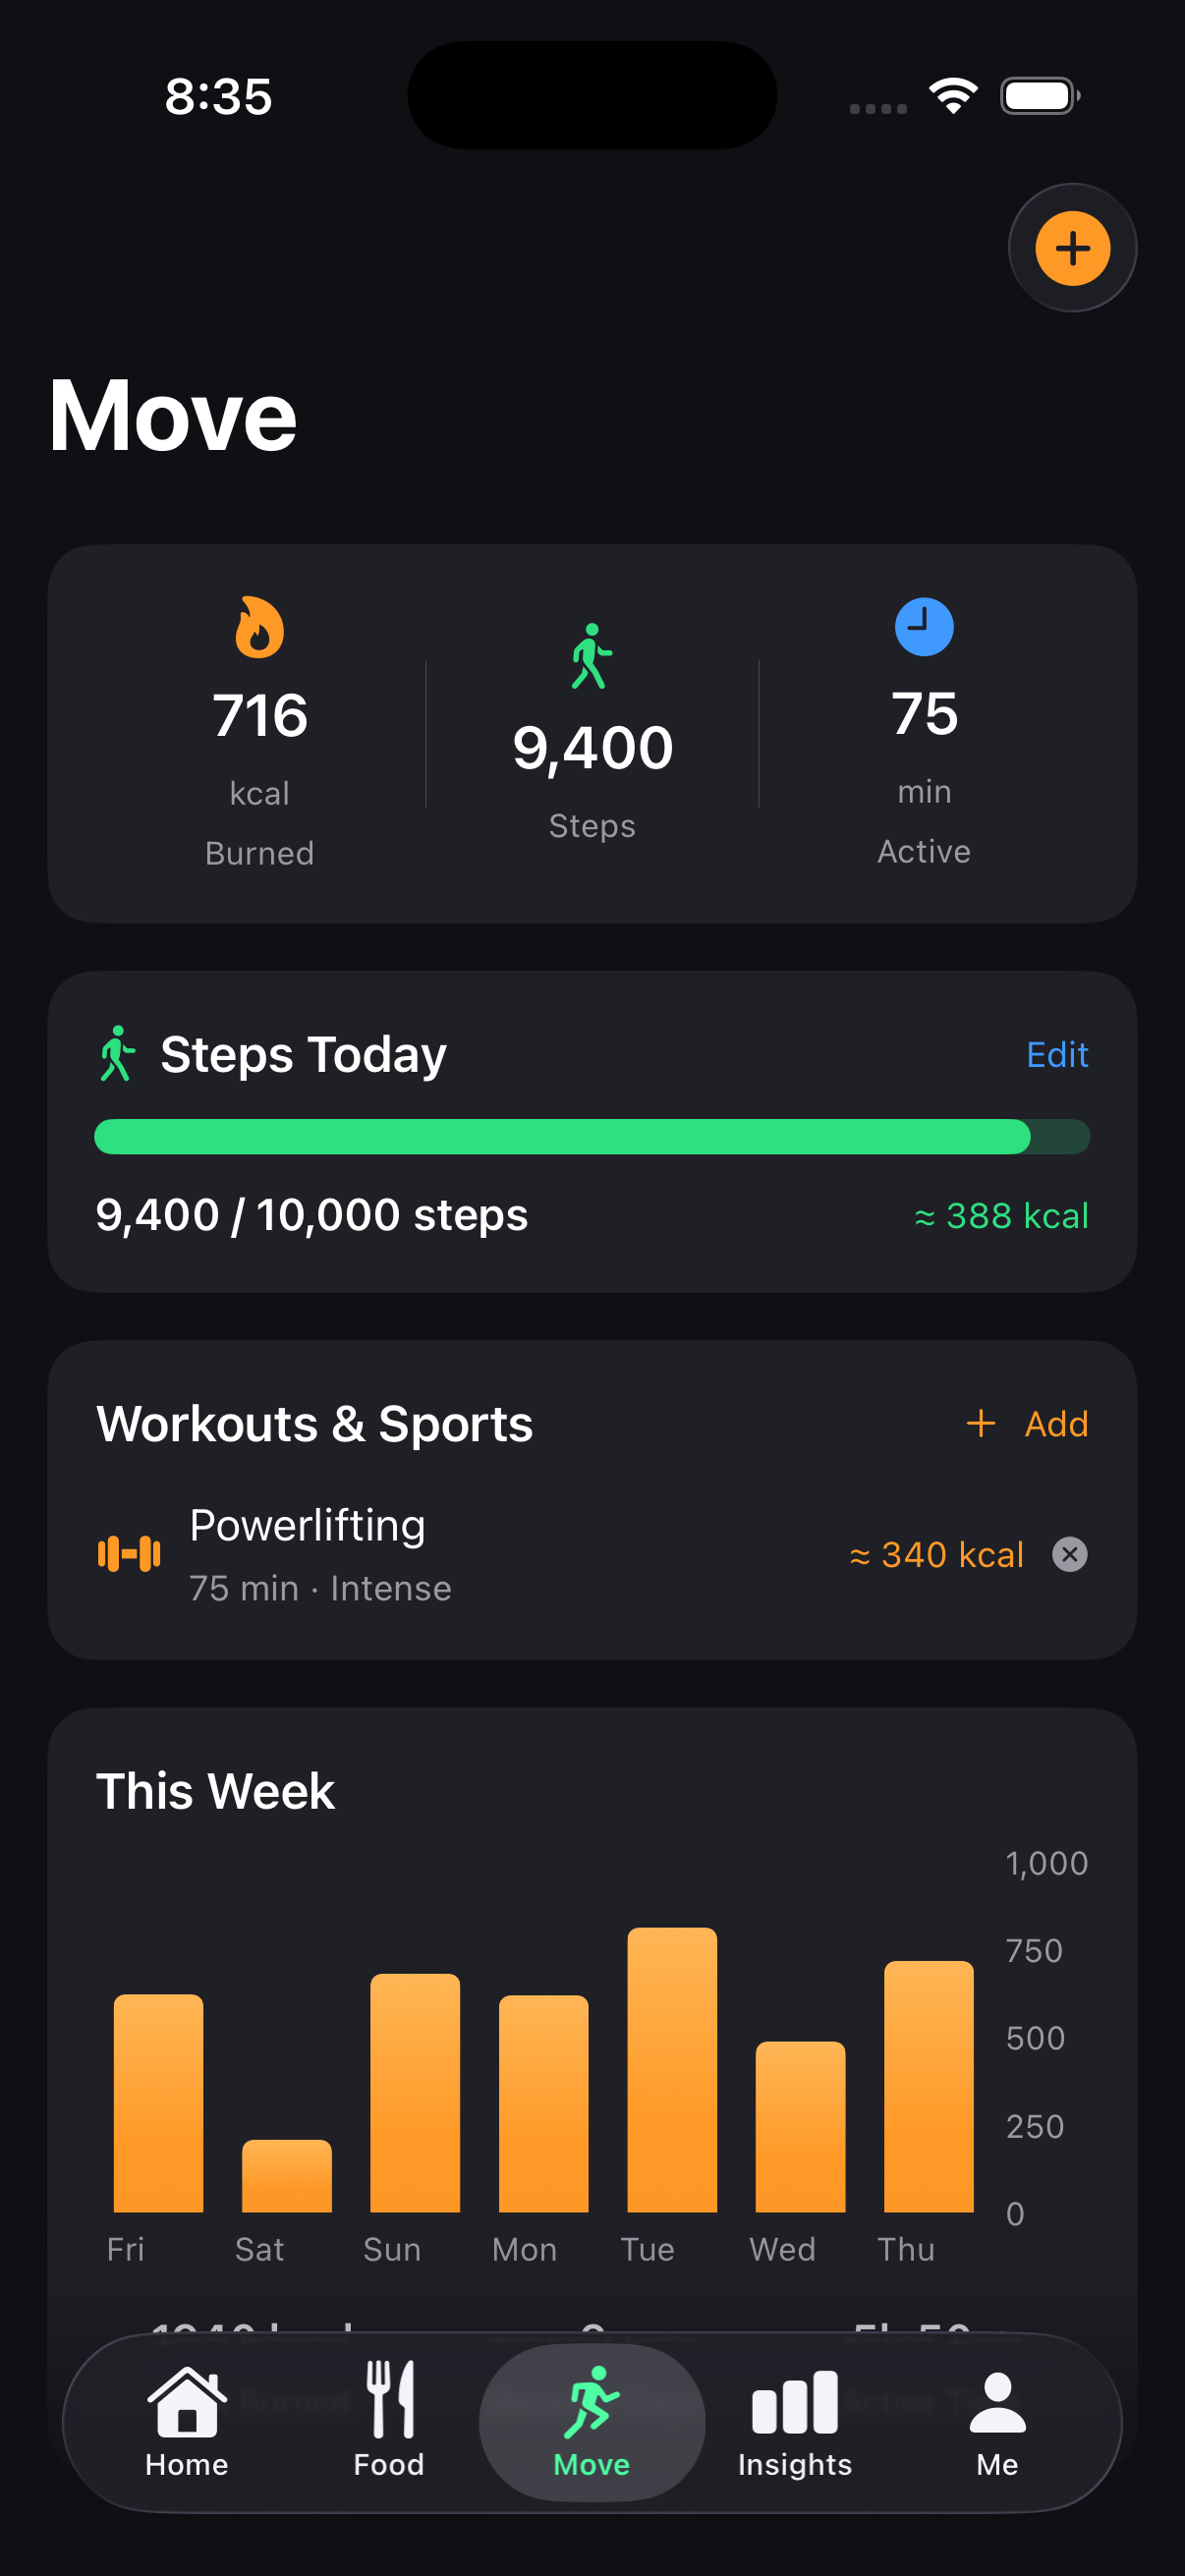Viewport: 1185px width, 2576px height.
Task: Go to the Me profile tab
Action: click(x=997, y=2422)
